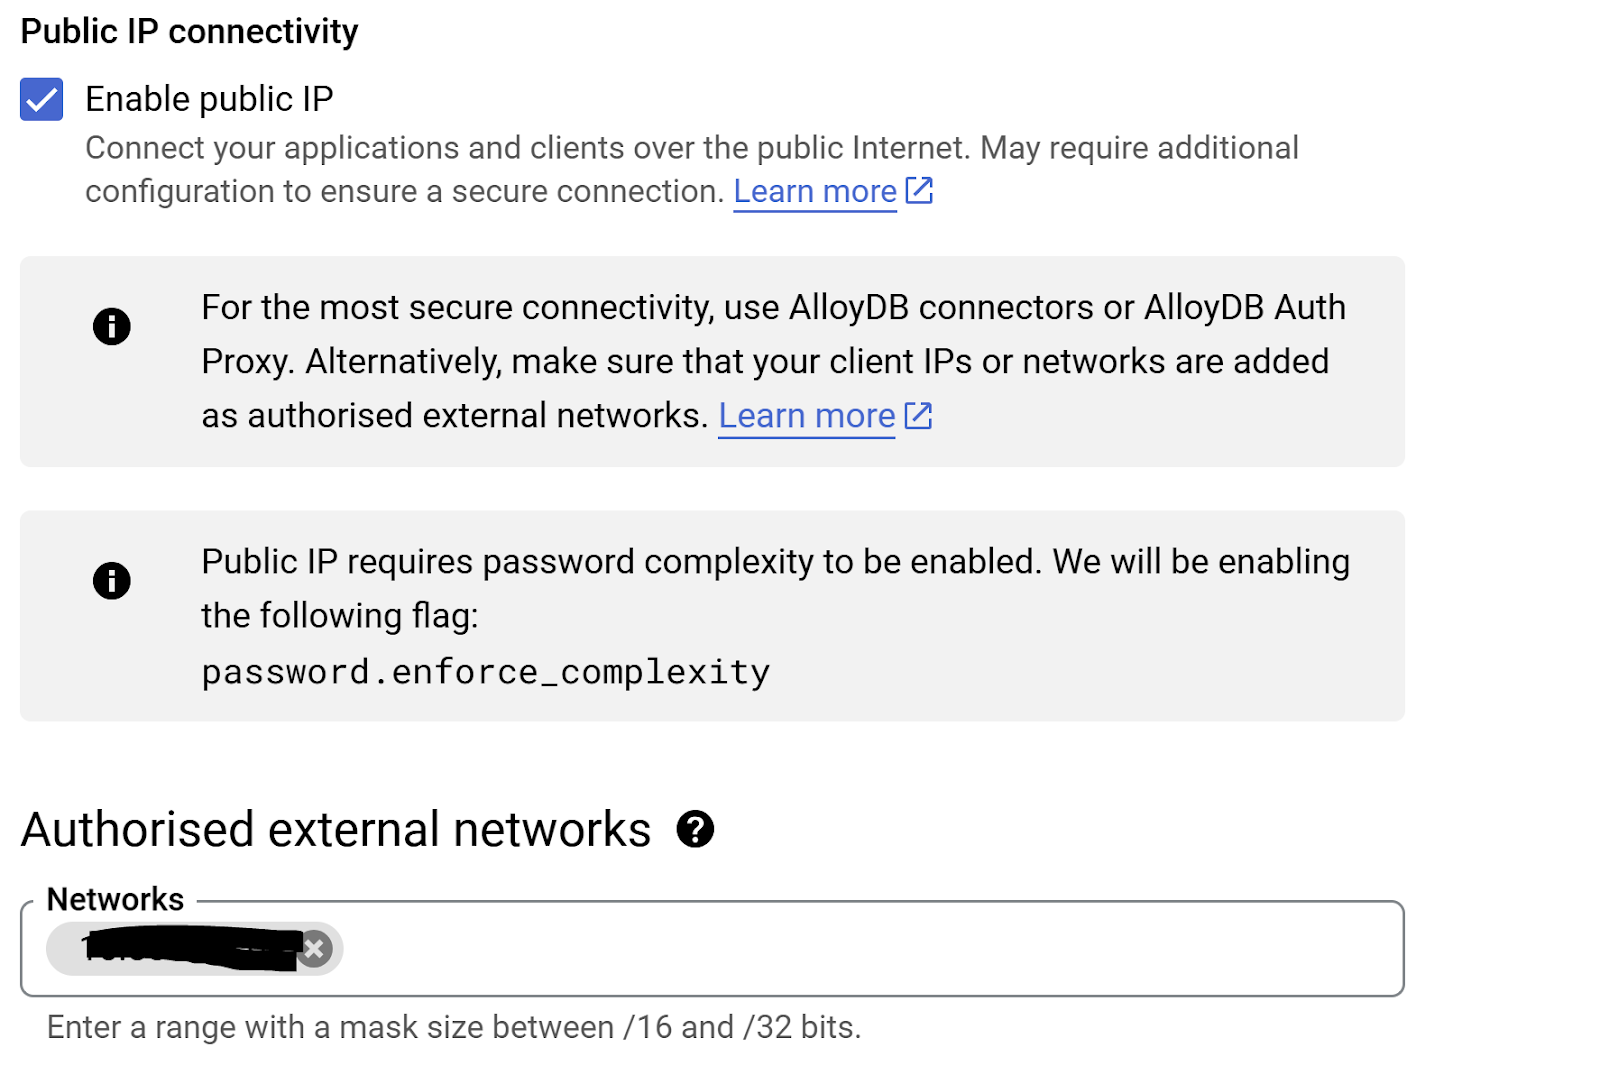Click external-link icon after secure connection text
This screenshot has height=1084, width=1600.
pos(919,190)
